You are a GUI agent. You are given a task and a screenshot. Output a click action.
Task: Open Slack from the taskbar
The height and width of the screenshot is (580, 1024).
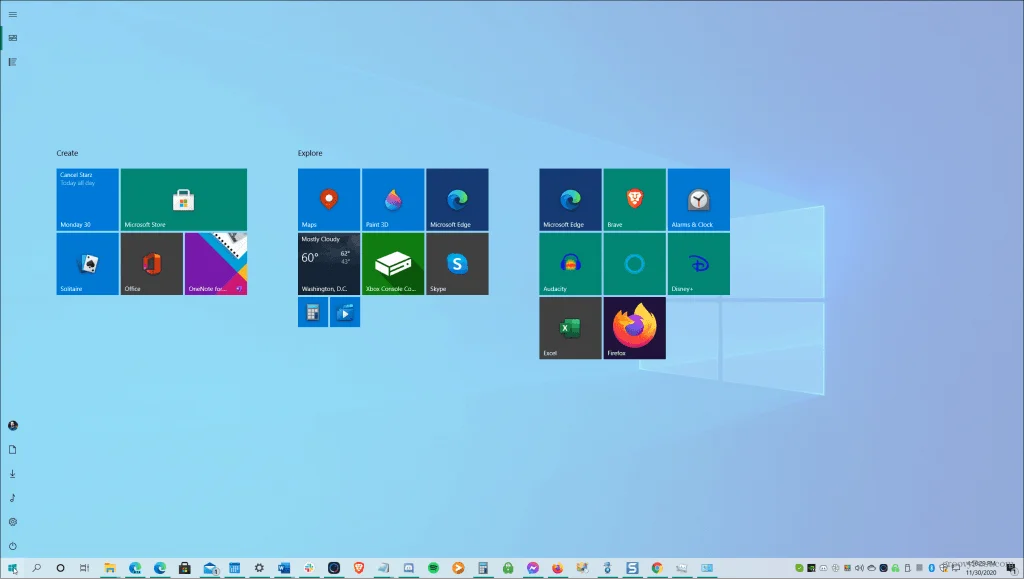(309, 568)
